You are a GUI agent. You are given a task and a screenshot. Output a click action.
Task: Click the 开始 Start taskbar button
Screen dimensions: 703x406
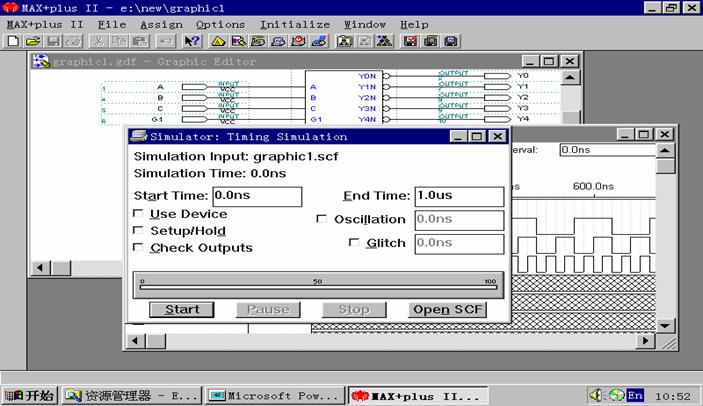(x=30, y=395)
